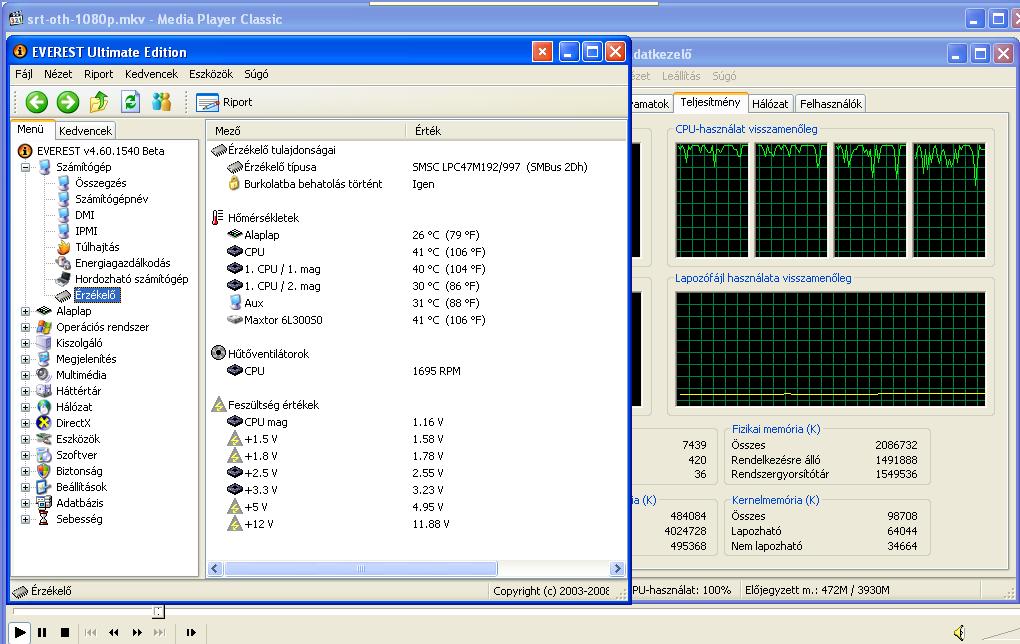Image resolution: width=1020 pixels, height=644 pixels.
Task: Click the horizontal scrollbar left arrow
Action: coord(215,569)
